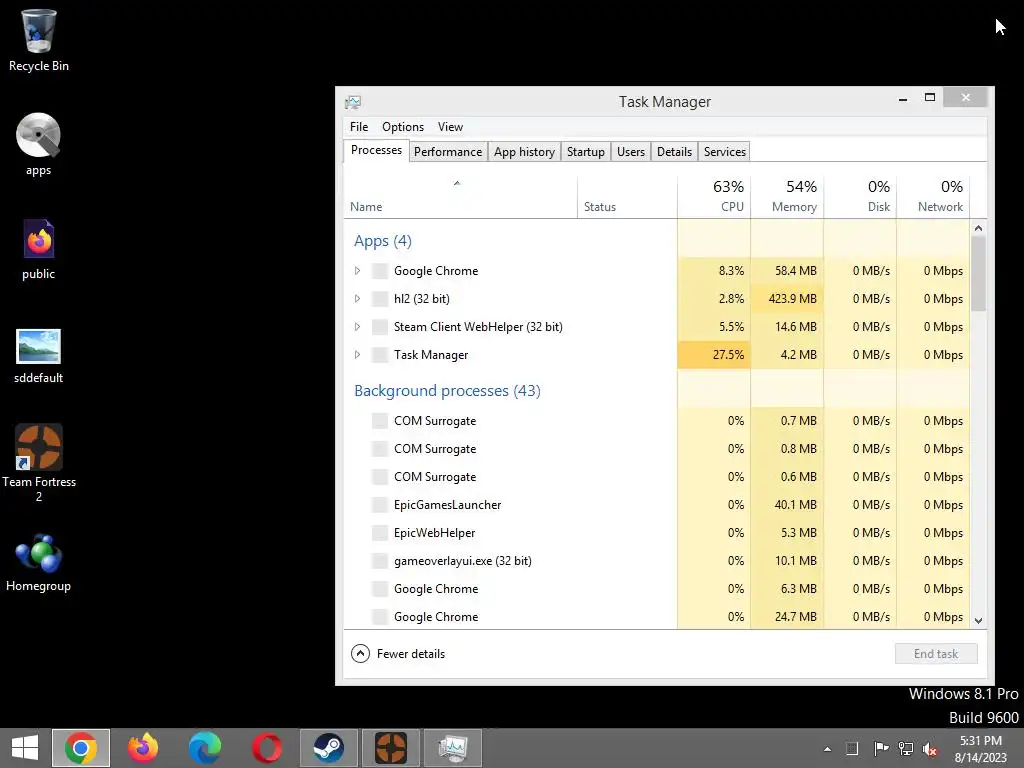This screenshot has width=1024, height=768.
Task: Open the View menu
Action: click(450, 127)
